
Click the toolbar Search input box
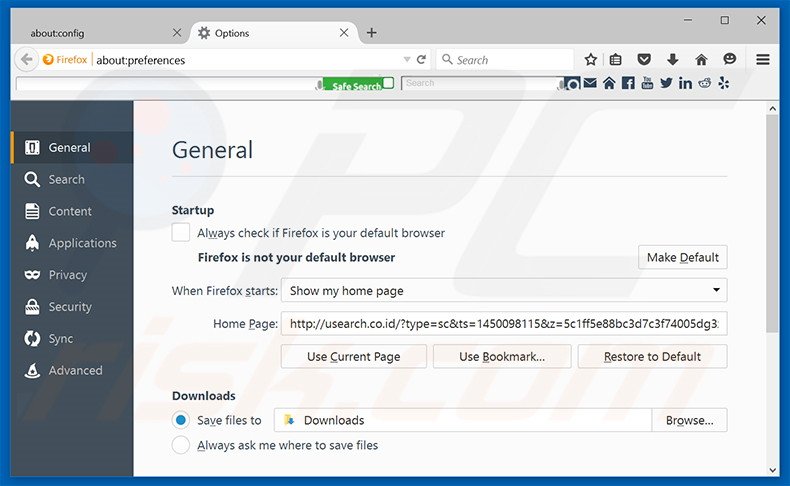point(482,83)
